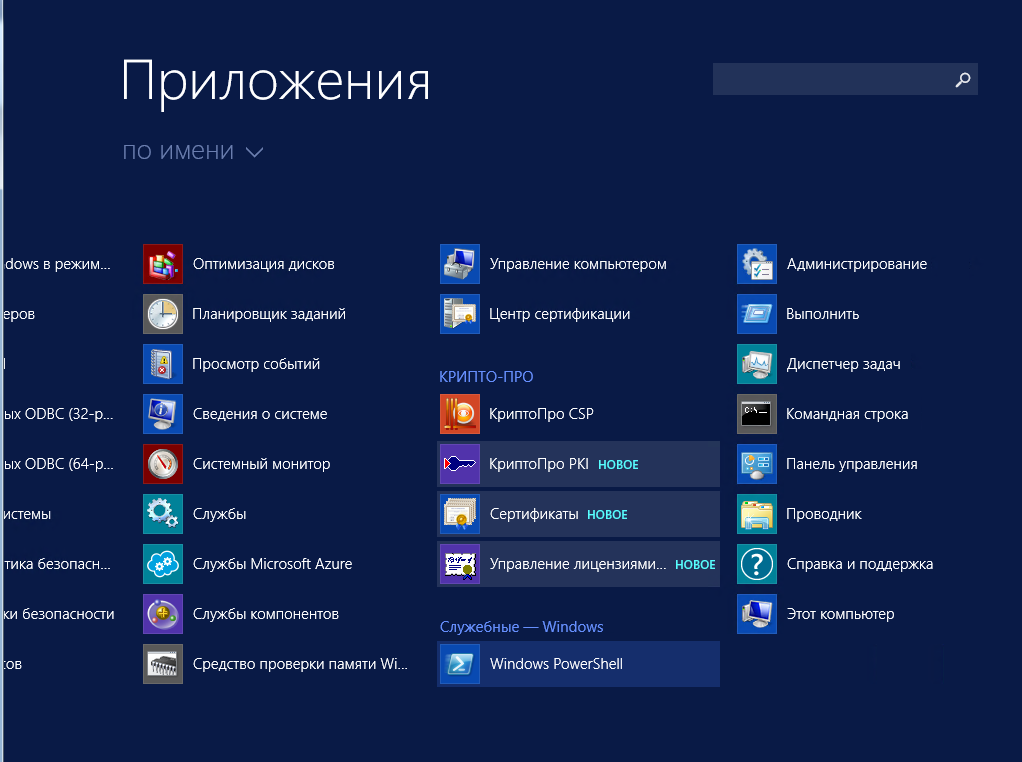Viewport: 1022px width, 762px height.
Task: Click 'Управление компьютером' label
Action: coord(578,264)
